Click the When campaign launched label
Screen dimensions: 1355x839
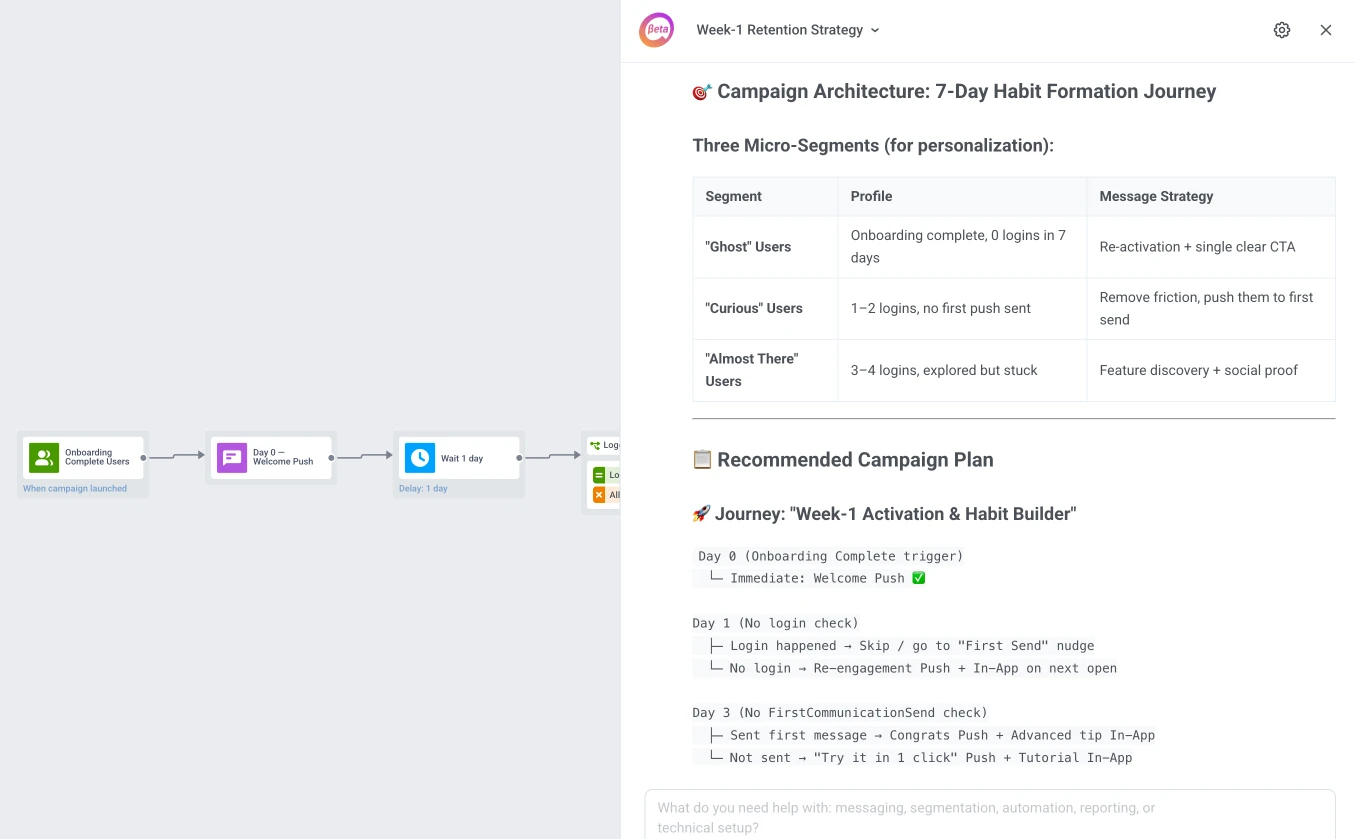pyautogui.click(x=73, y=487)
